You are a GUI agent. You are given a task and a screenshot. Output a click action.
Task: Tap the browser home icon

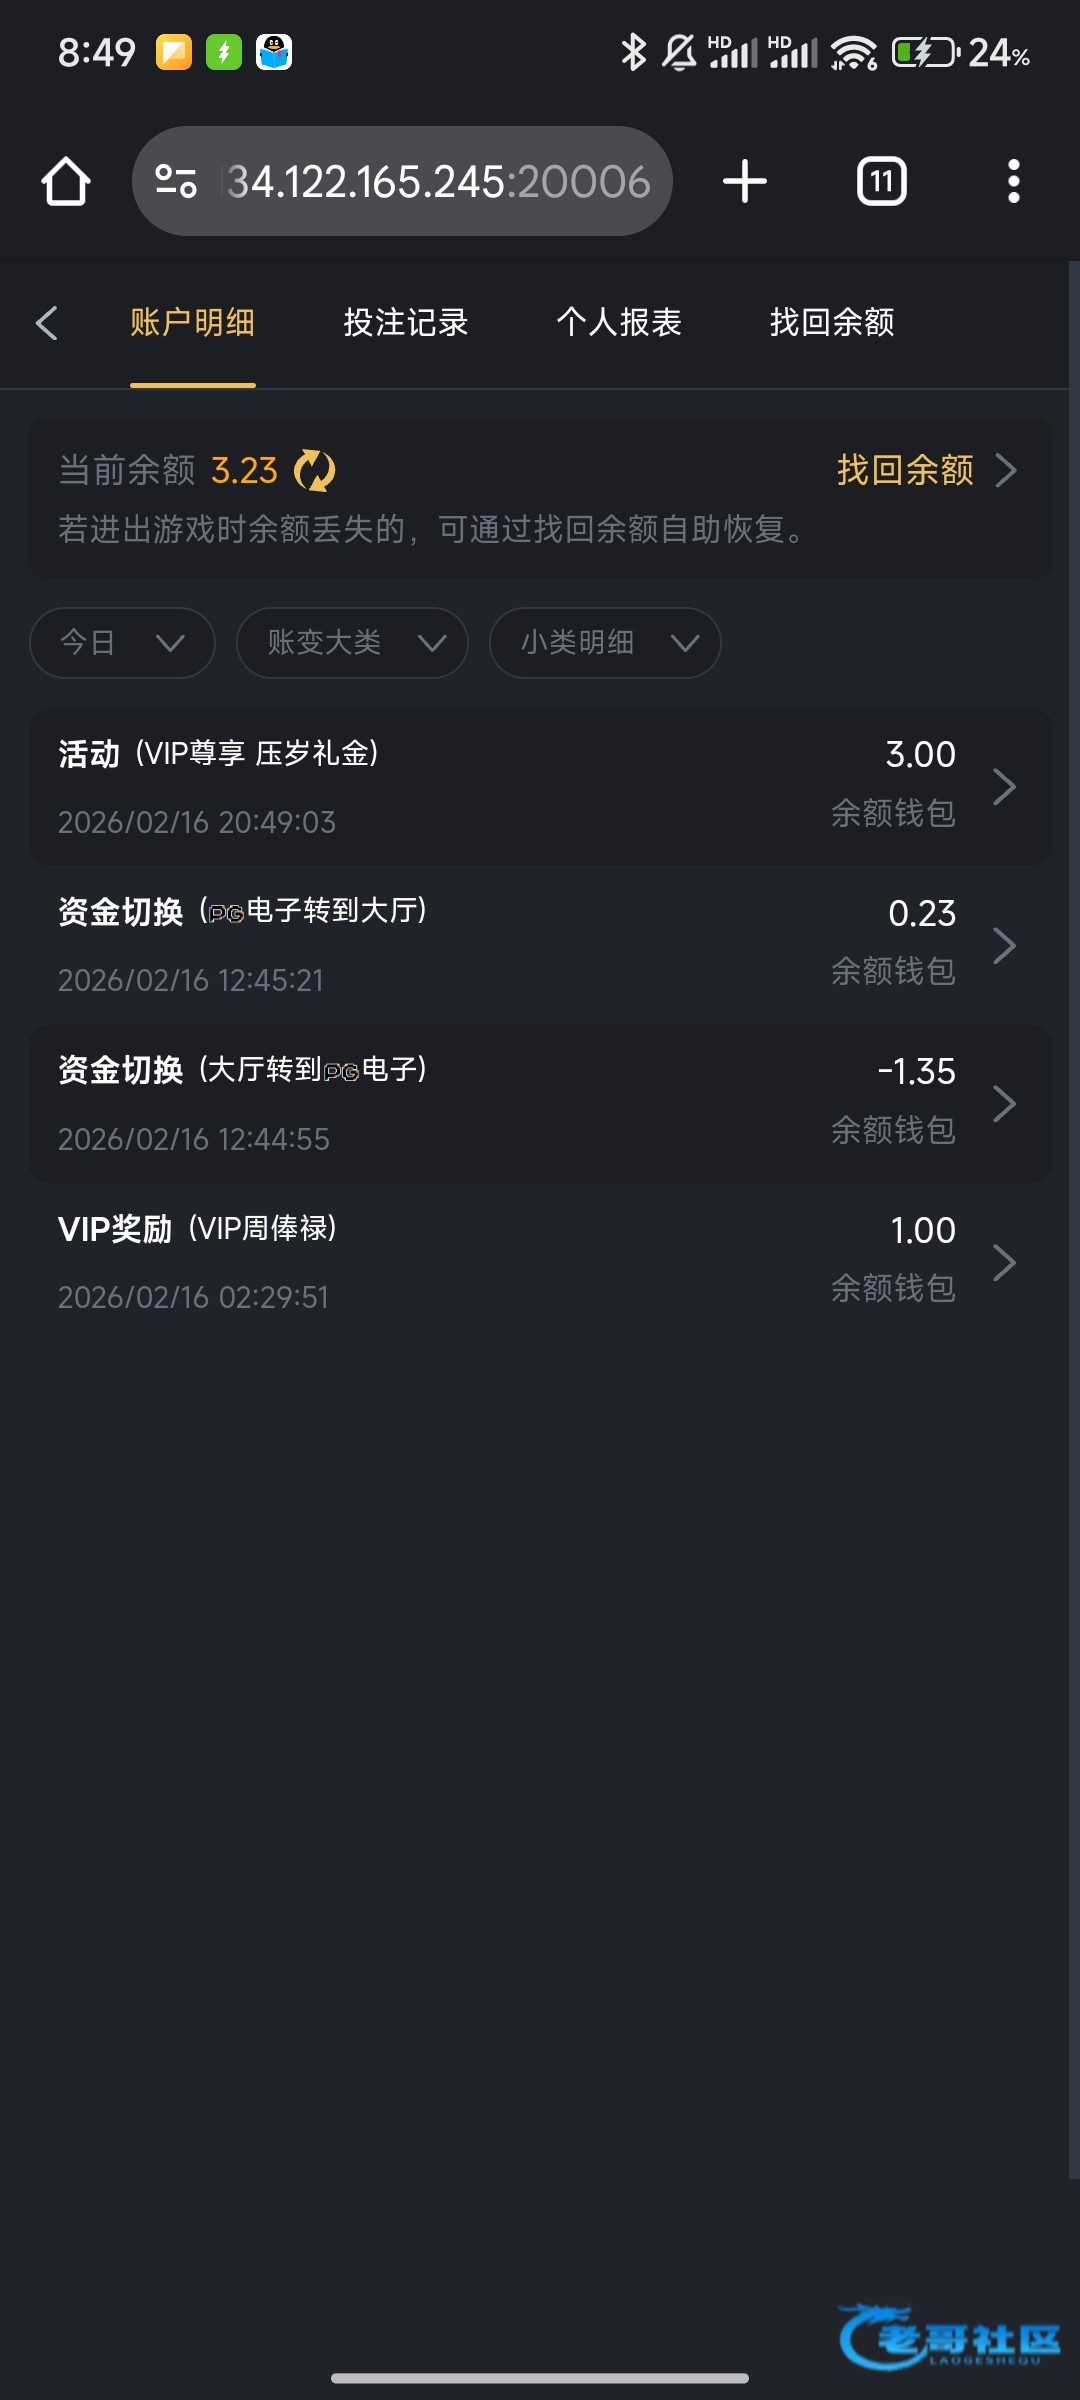tap(66, 182)
